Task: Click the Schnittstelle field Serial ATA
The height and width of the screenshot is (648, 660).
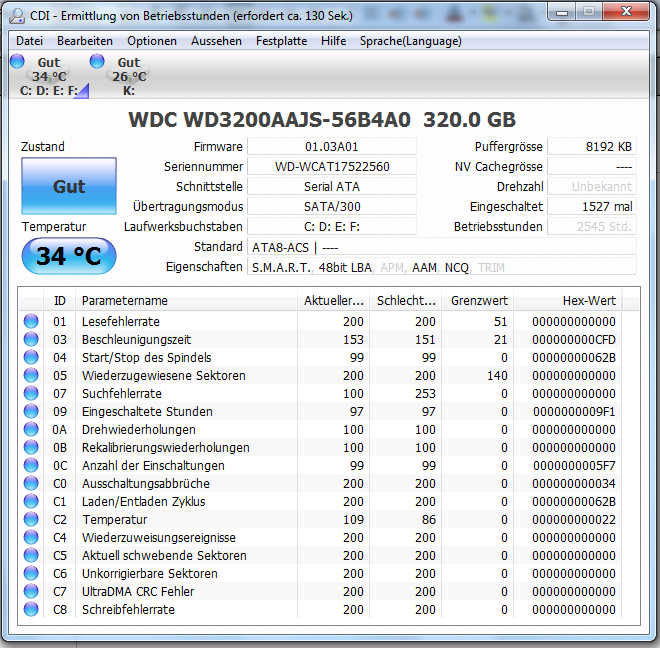Action: point(332,187)
